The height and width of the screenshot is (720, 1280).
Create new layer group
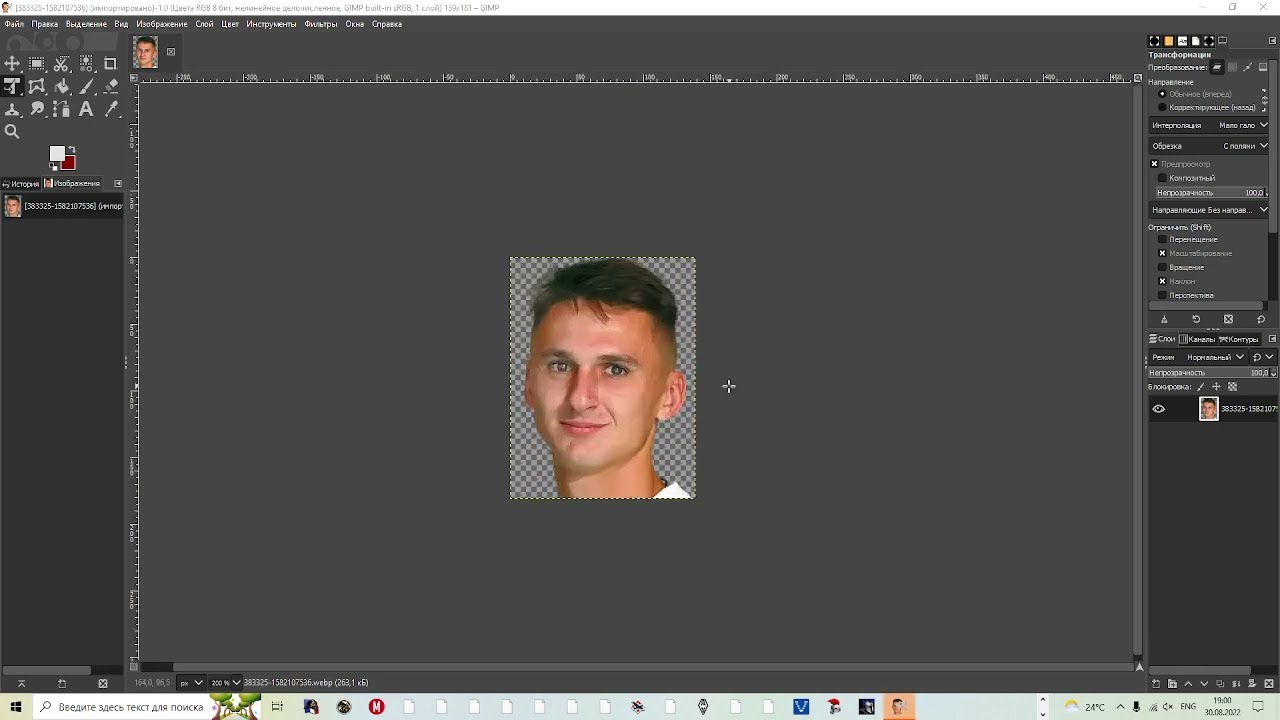[1172, 684]
